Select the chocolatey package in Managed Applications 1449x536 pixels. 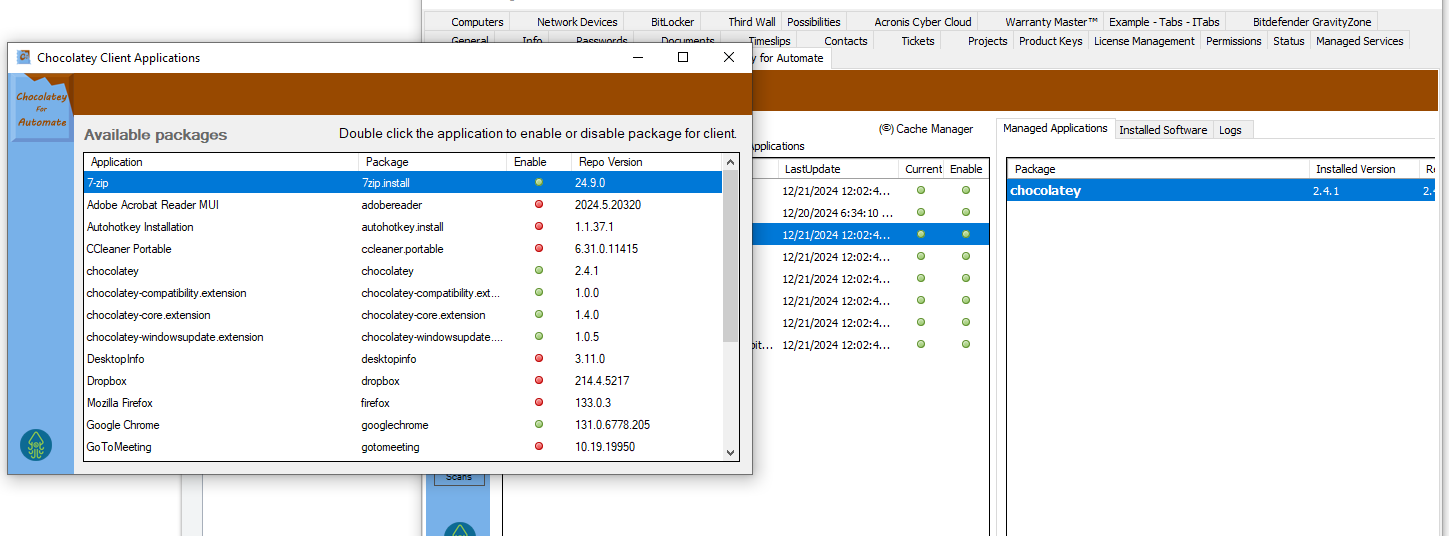click(1046, 191)
